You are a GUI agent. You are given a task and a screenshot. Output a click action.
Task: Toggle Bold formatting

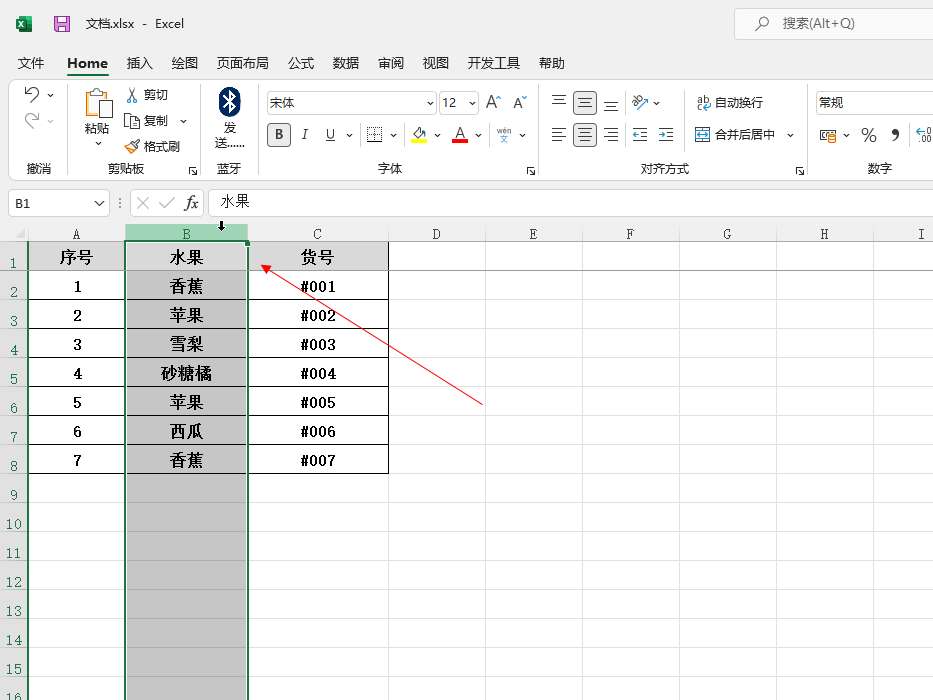pyautogui.click(x=278, y=135)
